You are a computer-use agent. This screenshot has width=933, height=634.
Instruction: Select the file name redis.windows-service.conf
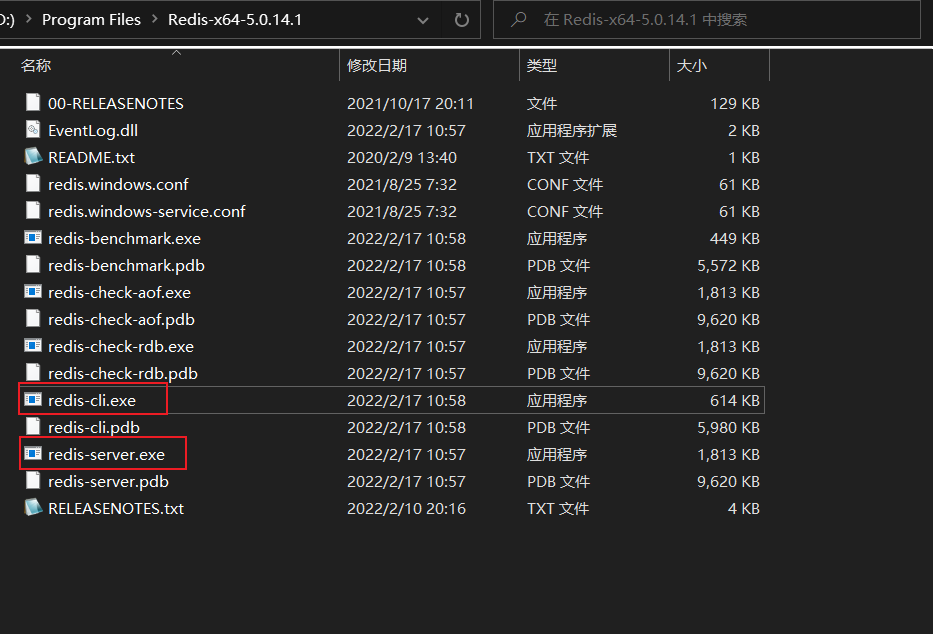146,211
